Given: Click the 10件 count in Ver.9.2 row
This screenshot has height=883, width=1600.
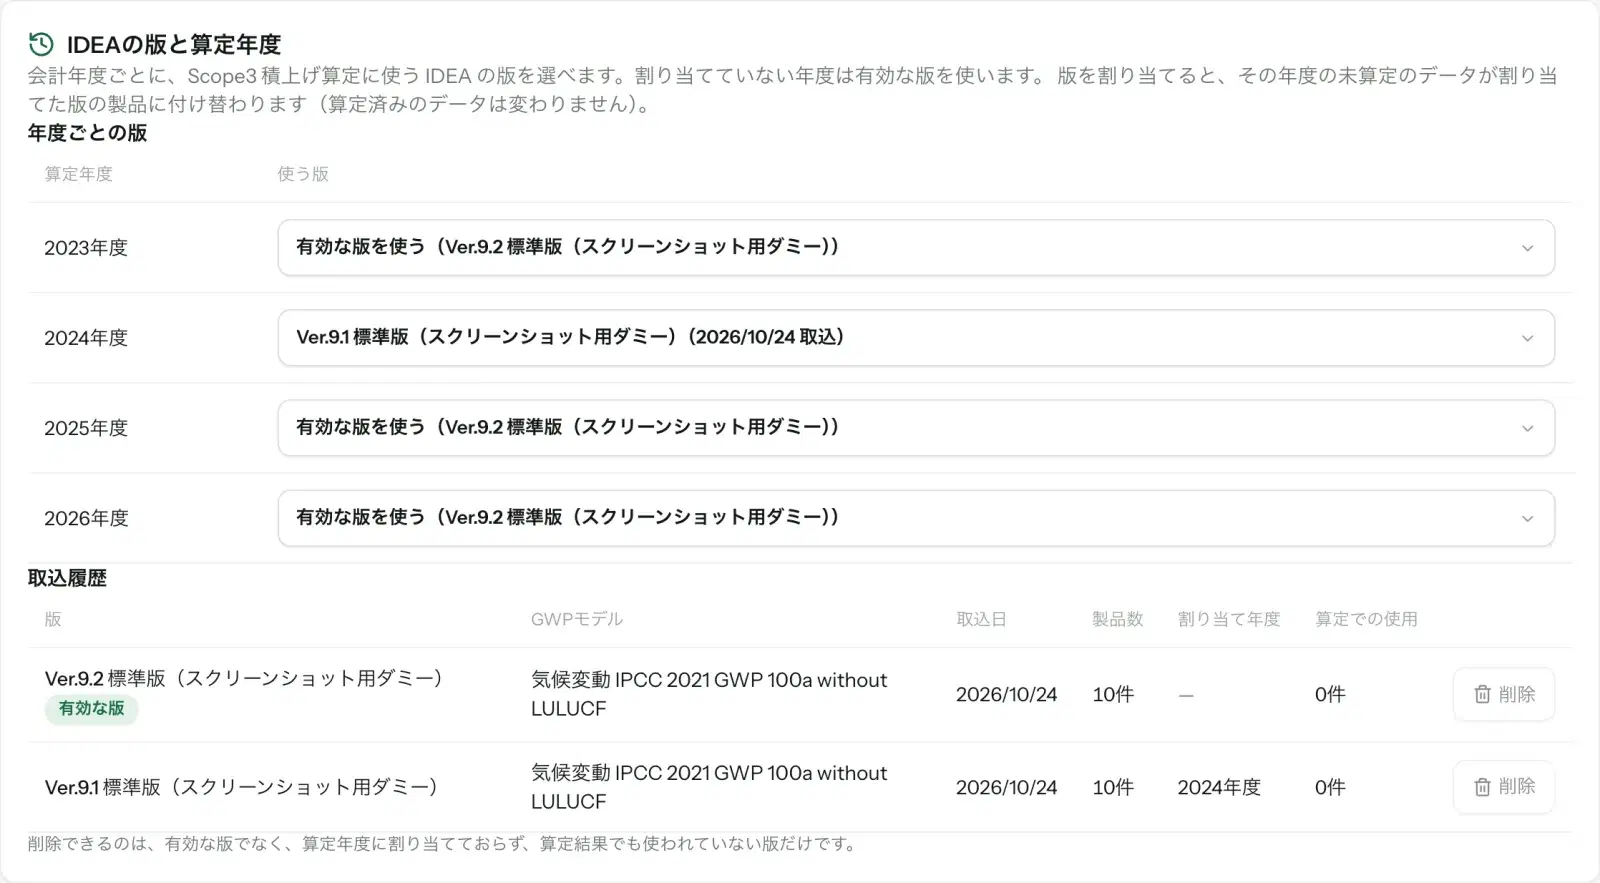Looking at the screenshot, I should (x=1113, y=694).
